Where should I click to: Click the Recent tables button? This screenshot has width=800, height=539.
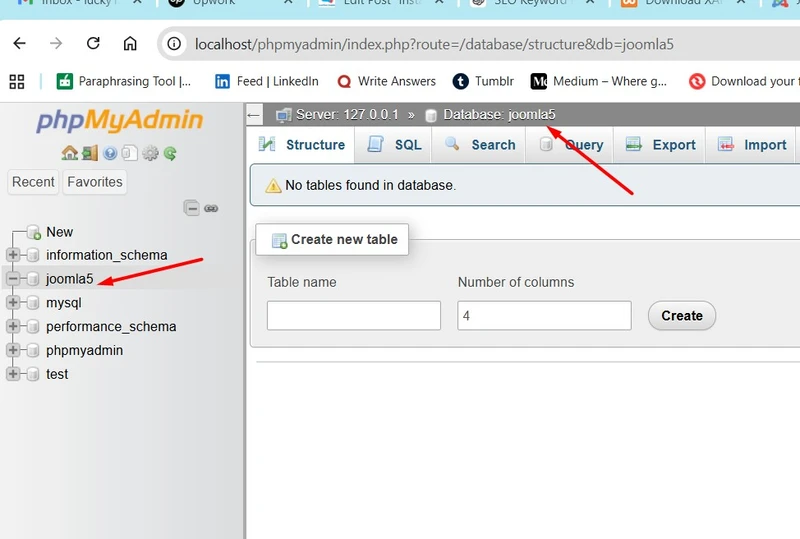coord(33,182)
